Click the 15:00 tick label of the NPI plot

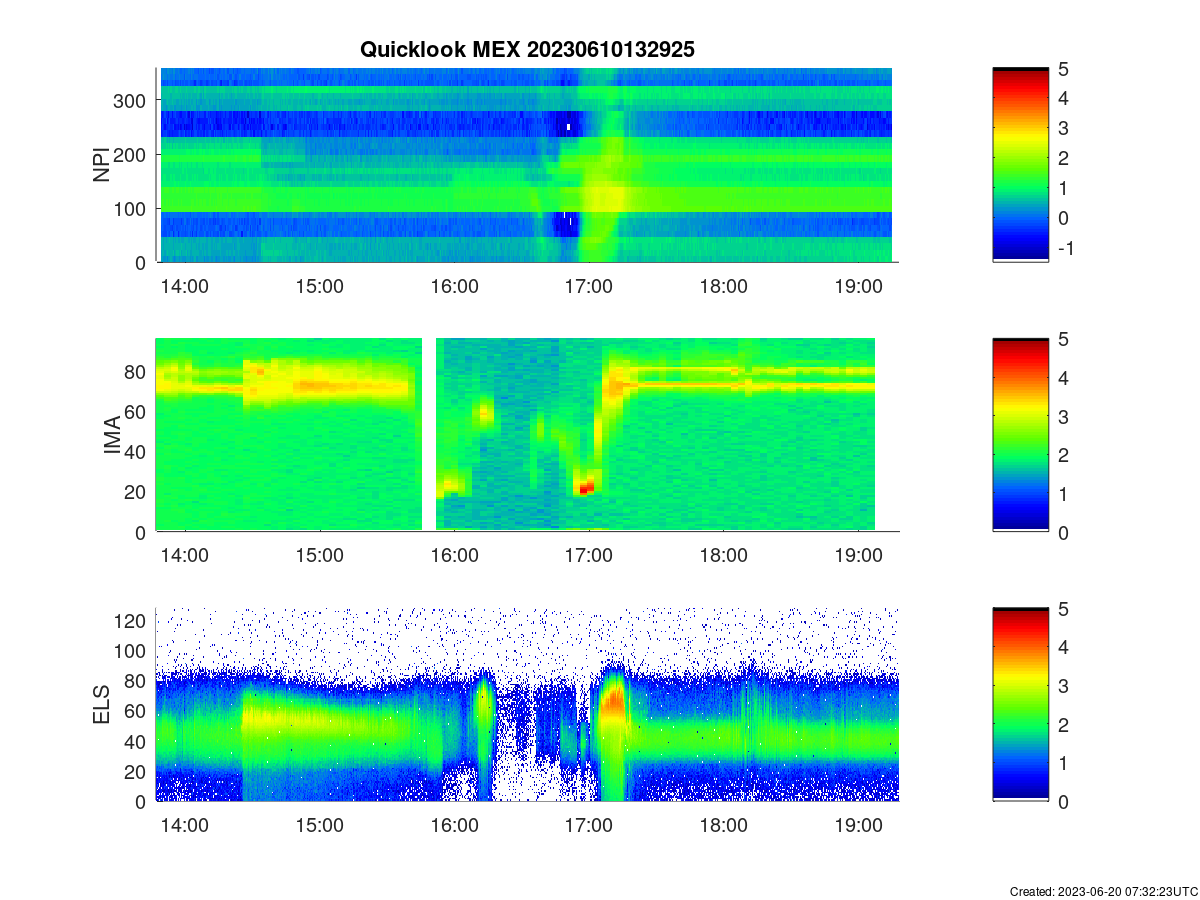tap(320, 286)
